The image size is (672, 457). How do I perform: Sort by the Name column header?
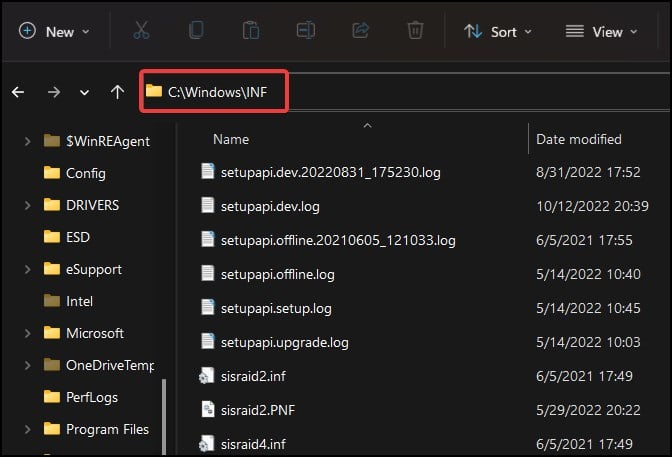231,139
